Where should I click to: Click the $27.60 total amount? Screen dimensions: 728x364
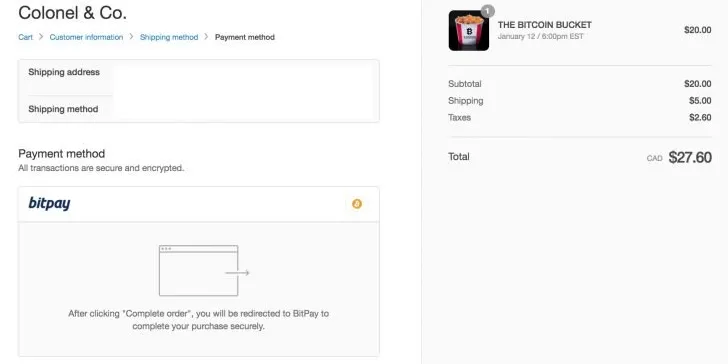click(690, 157)
